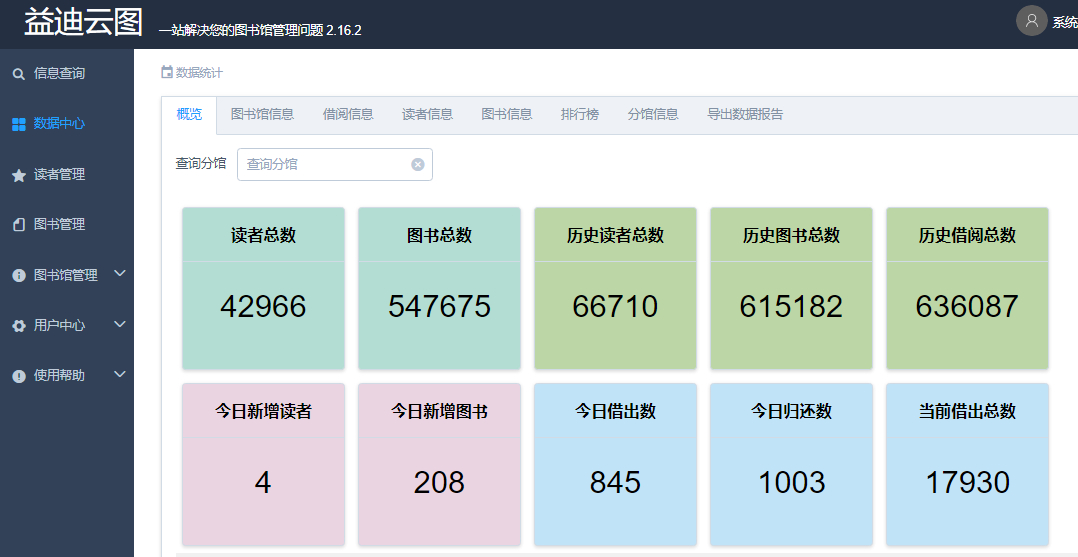The image size is (1078, 557).
Task: Click the 读者总数 statistics card
Action: click(x=263, y=288)
